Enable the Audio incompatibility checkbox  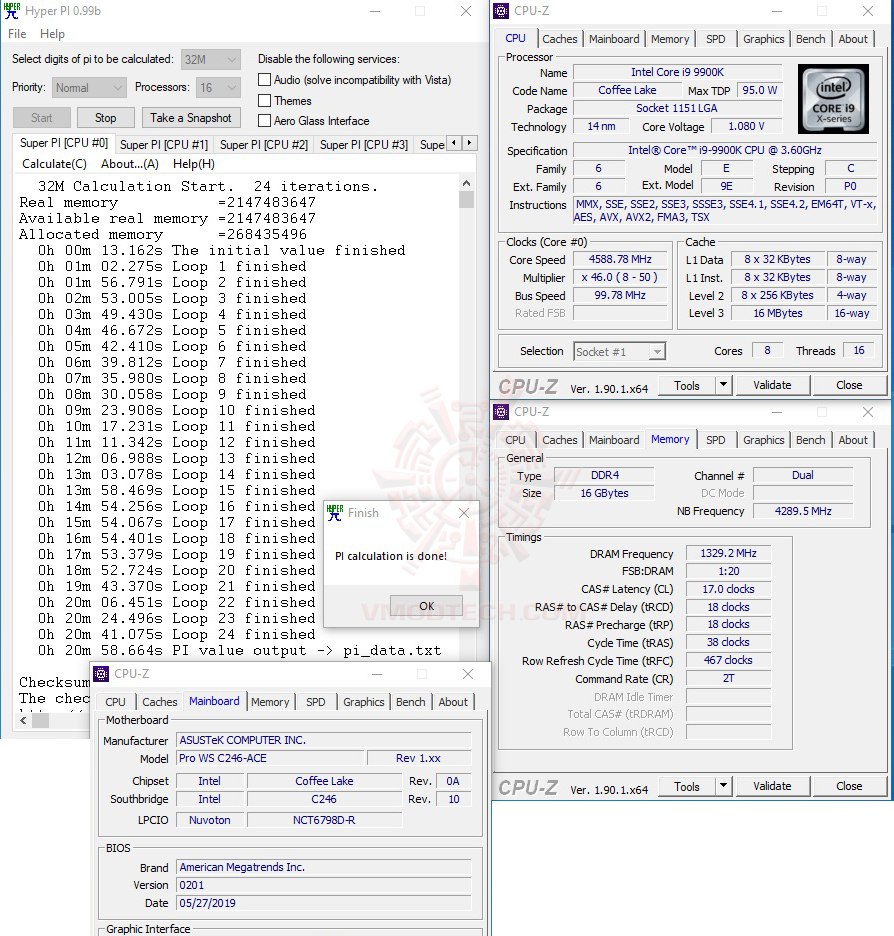coord(265,80)
